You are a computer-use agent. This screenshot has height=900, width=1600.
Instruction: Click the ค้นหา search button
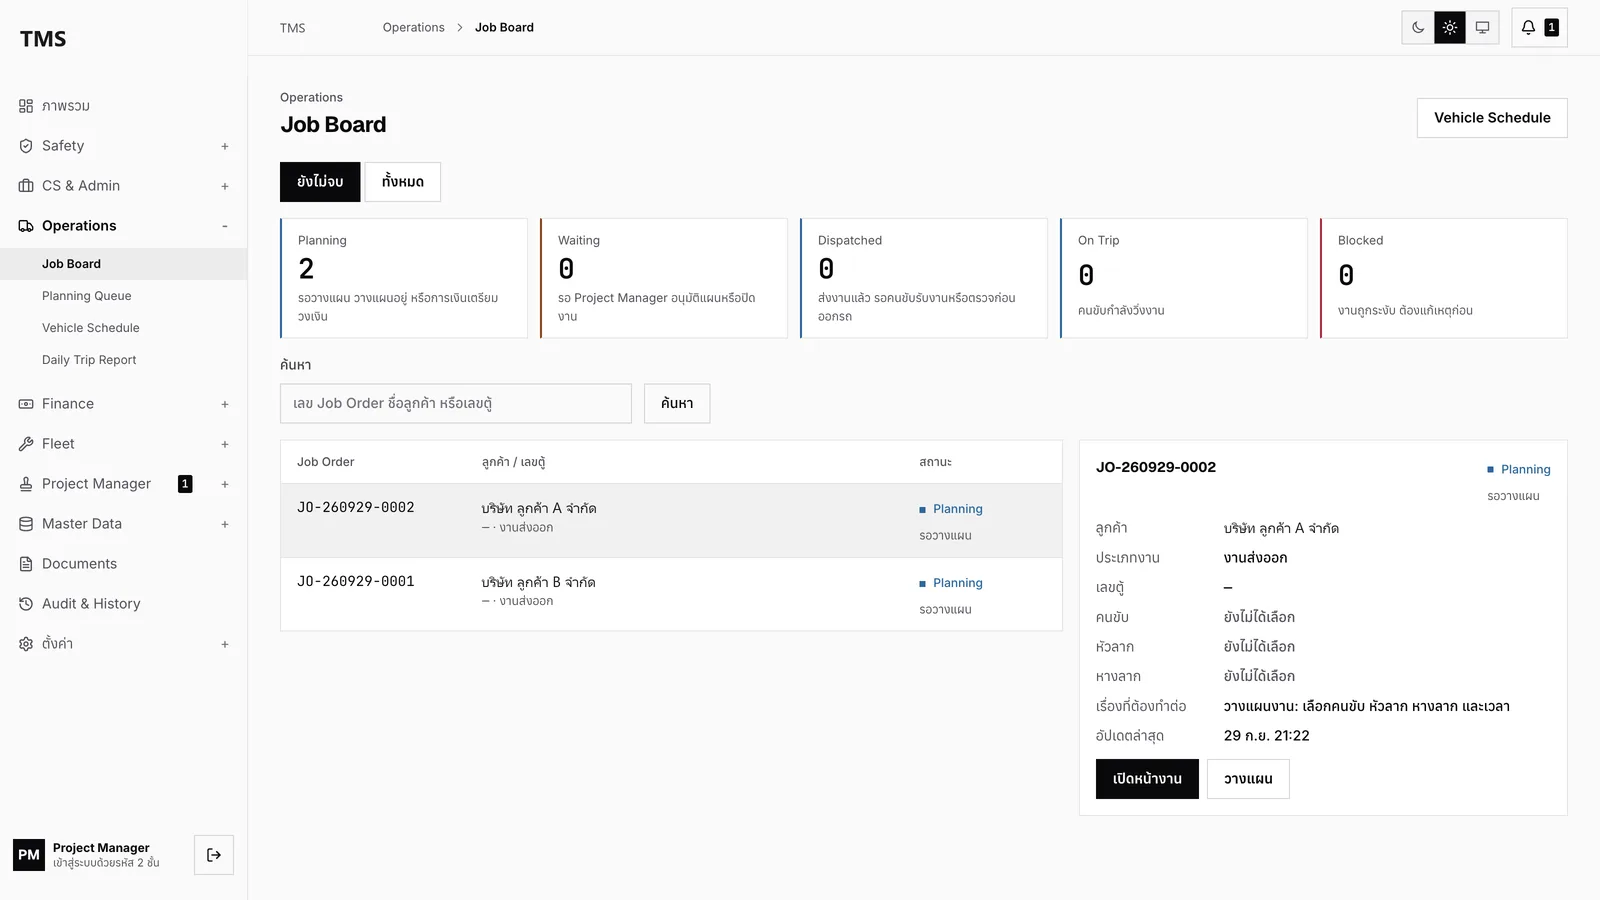pos(677,404)
